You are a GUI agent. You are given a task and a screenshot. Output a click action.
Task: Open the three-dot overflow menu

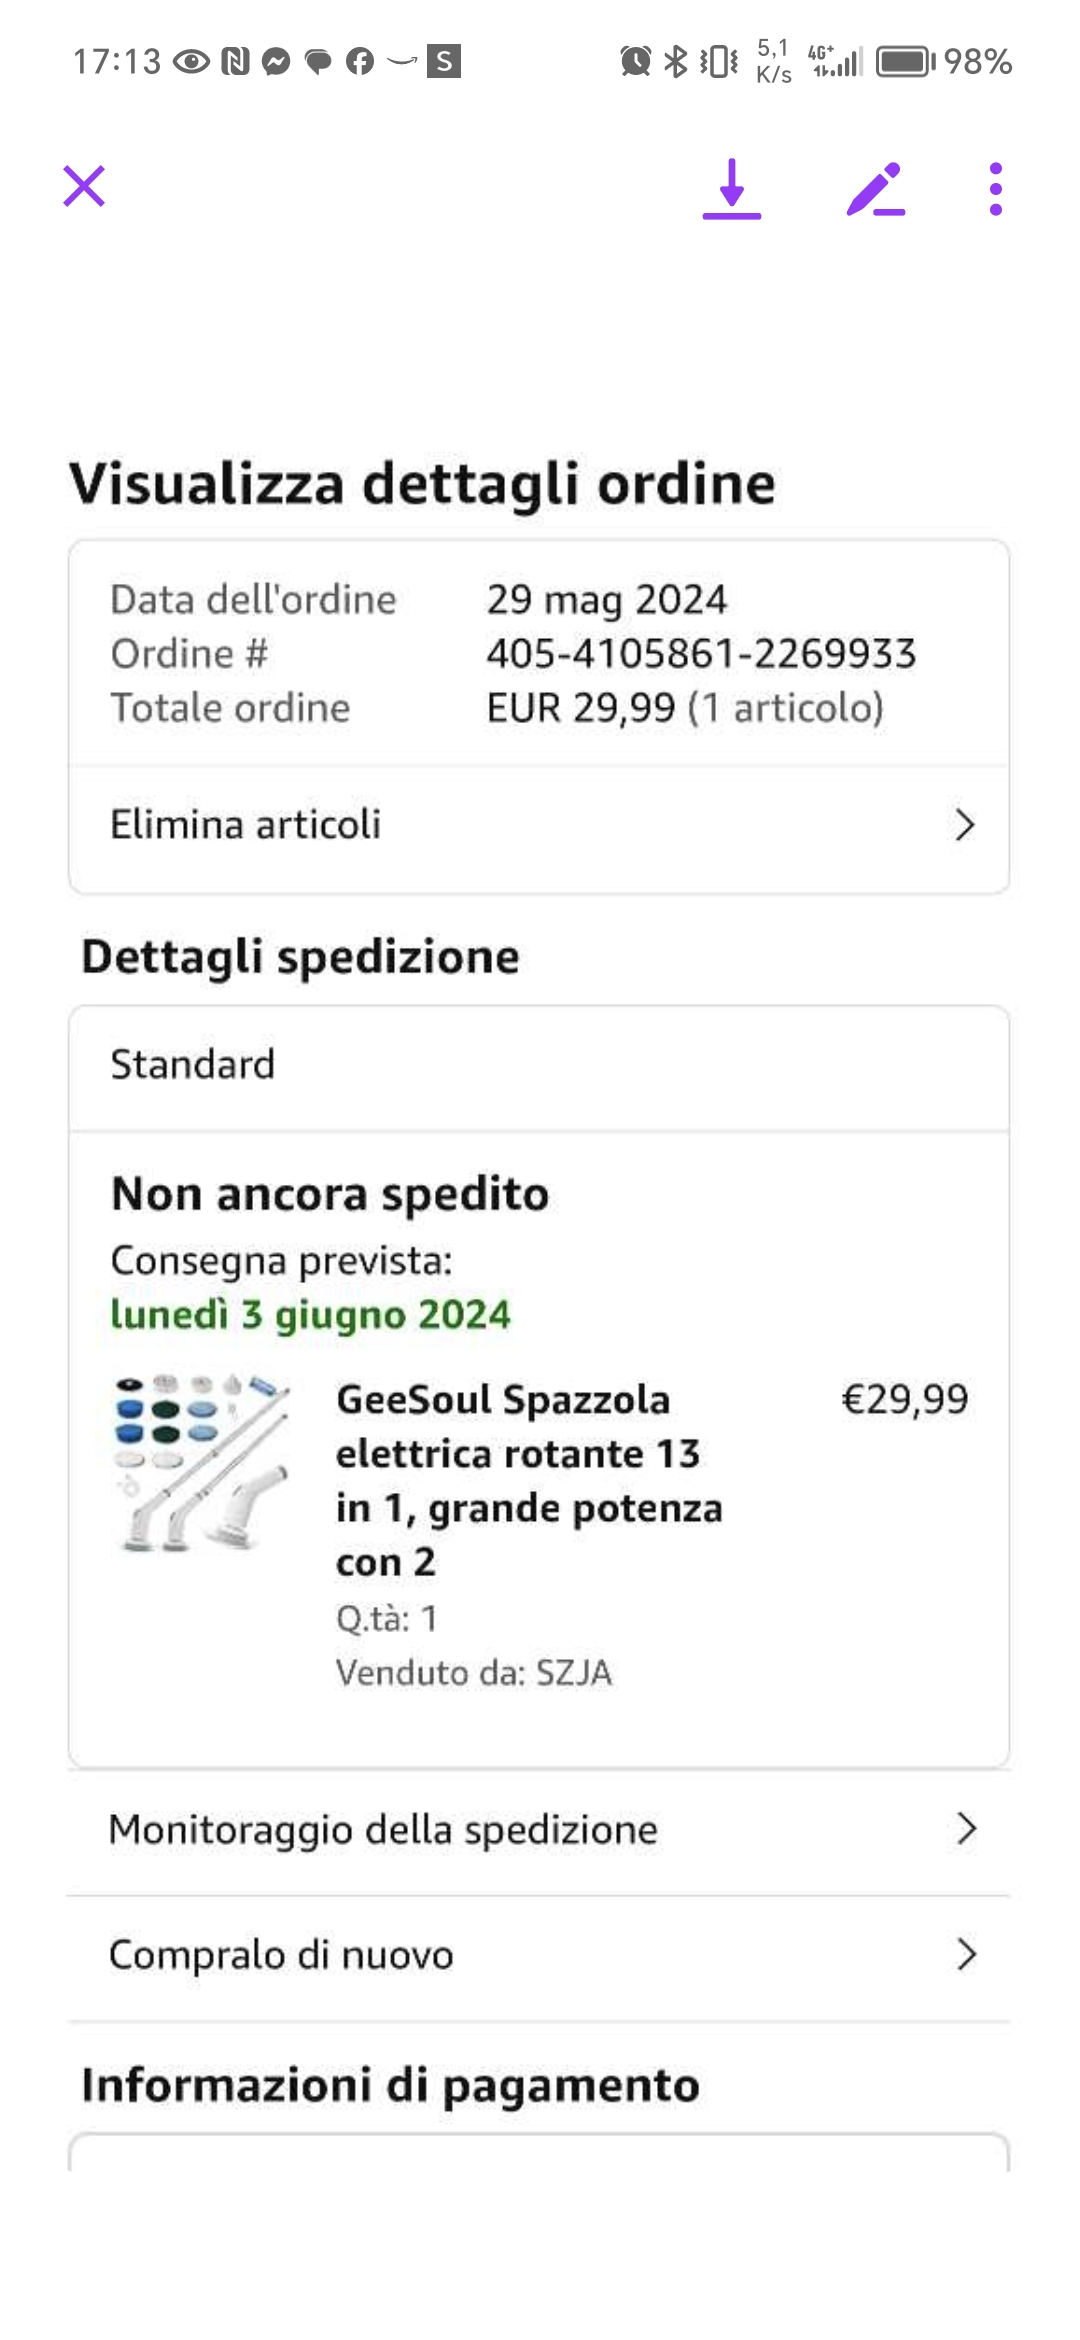pos(995,189)
